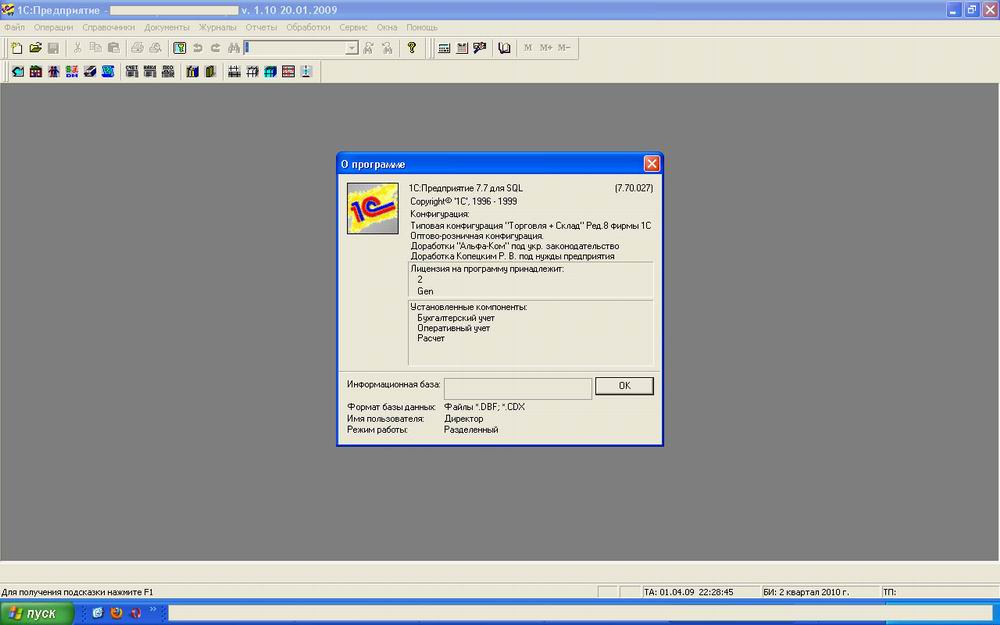Image resolution: width=1000 pixels, height=625 pixels.
Task: Click the New document toolbar icon
Action: (17, 48)
